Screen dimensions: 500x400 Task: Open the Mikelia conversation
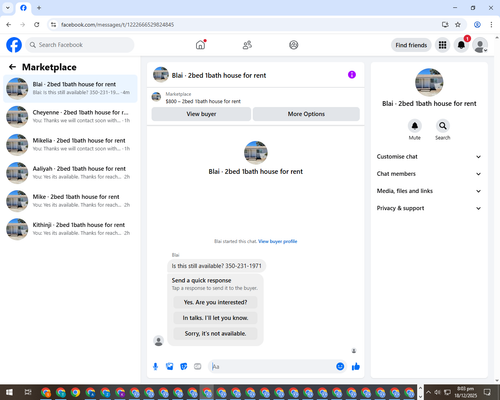coord(70,145)
